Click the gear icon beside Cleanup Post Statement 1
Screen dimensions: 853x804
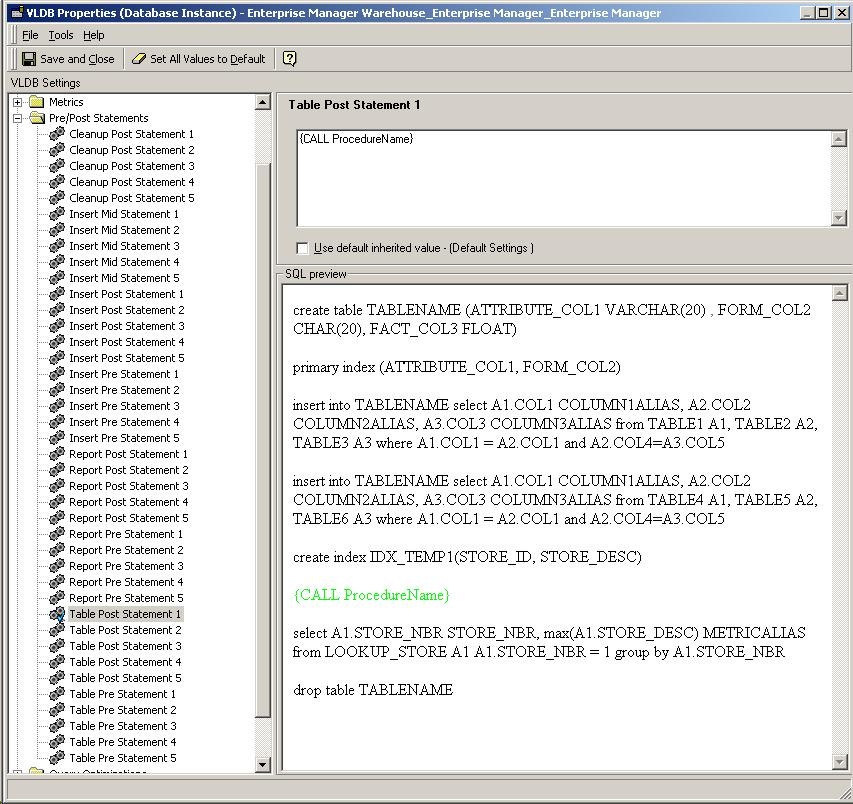[x=57, y=134]
